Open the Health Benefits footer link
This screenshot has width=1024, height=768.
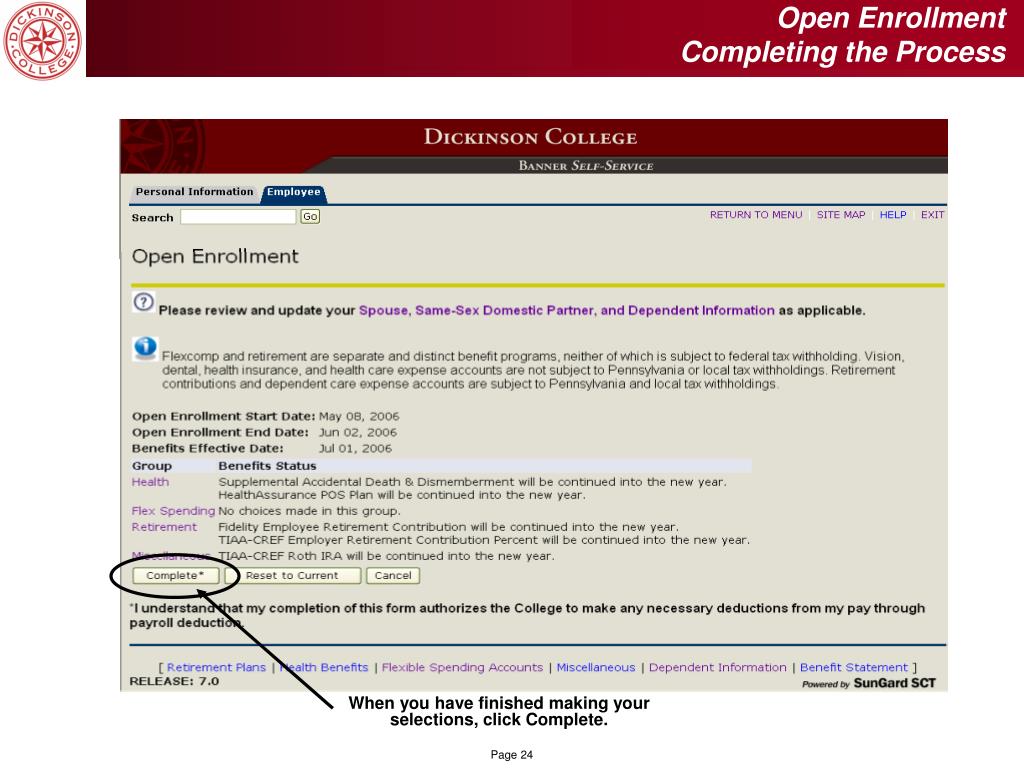coord(324,667)
